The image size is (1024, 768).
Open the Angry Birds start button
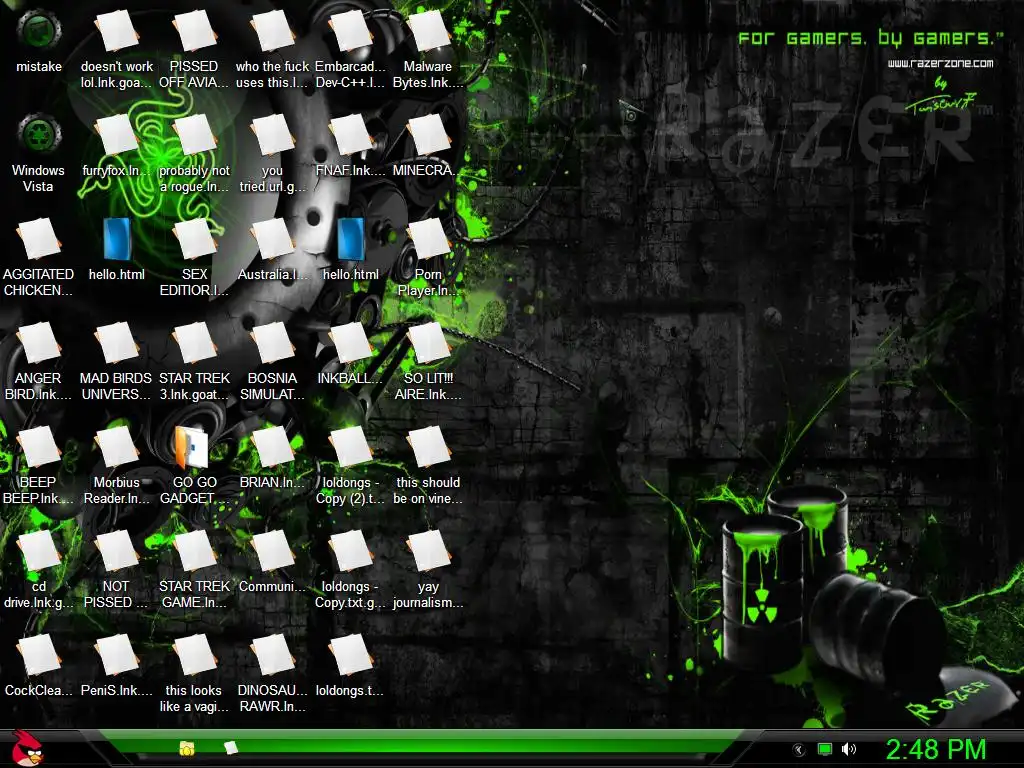point(28,748)
